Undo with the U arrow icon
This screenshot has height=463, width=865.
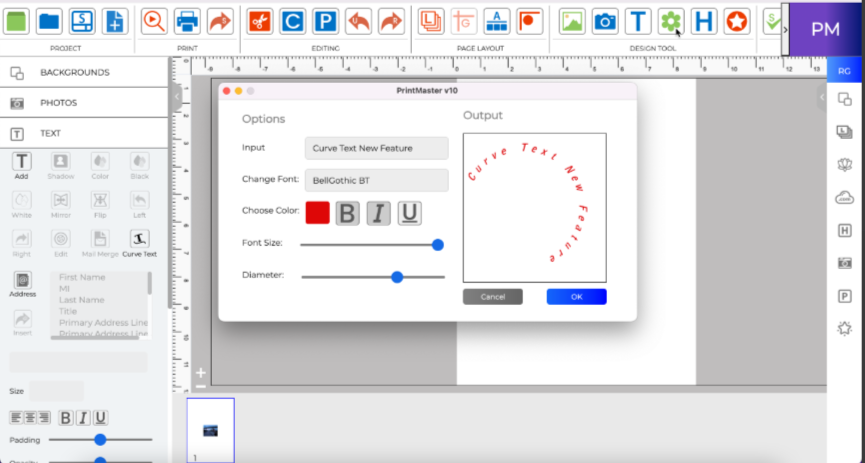coord(359,22)
